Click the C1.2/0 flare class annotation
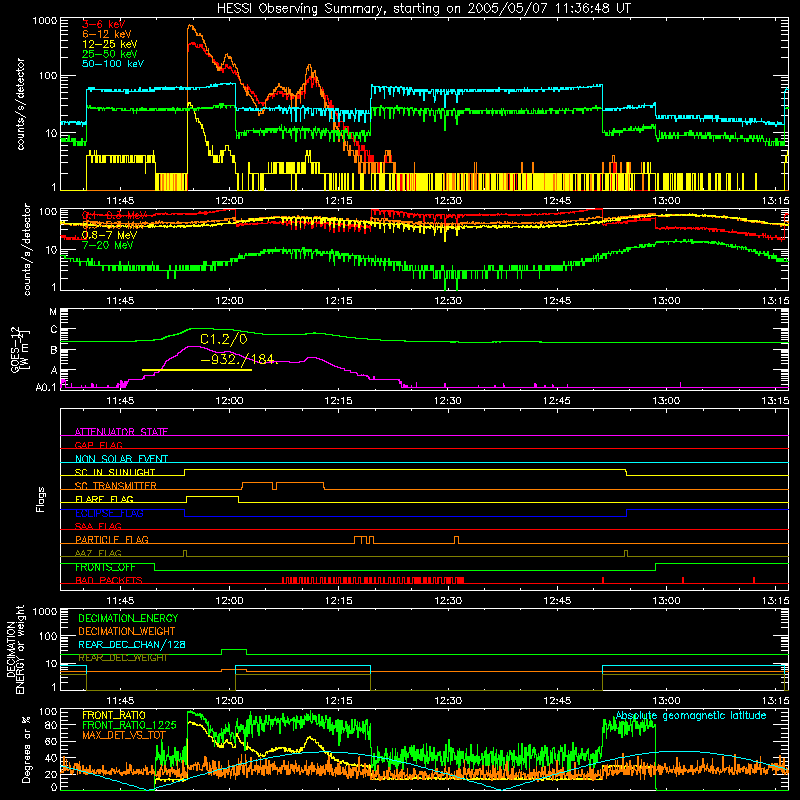This screenshot has height=800, width=800. [223, 339]
